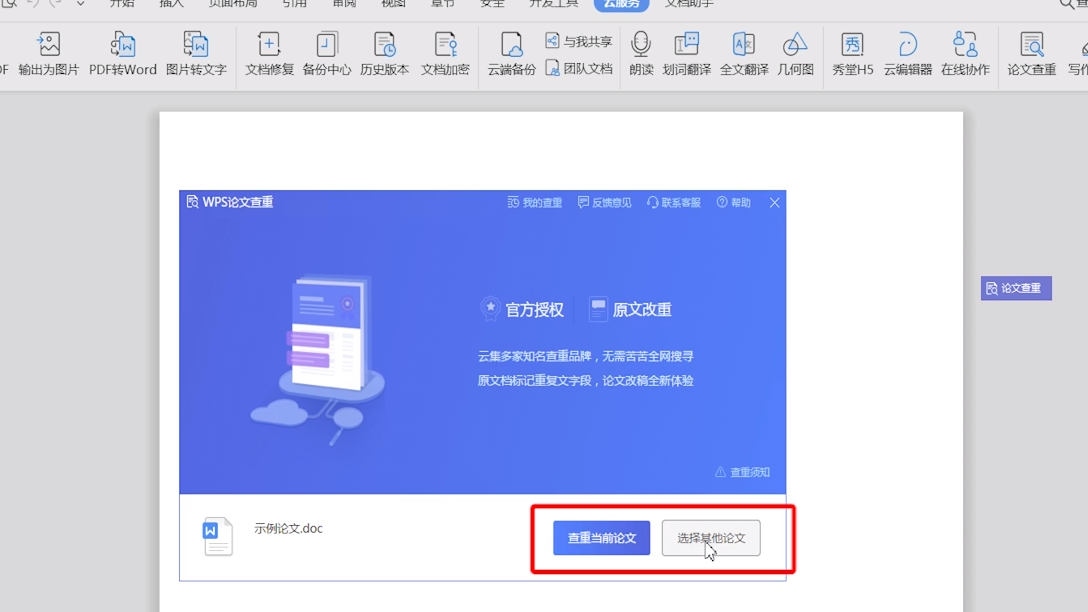
Task: Click 反馈意见 feedback link
Action: [604, 203]
